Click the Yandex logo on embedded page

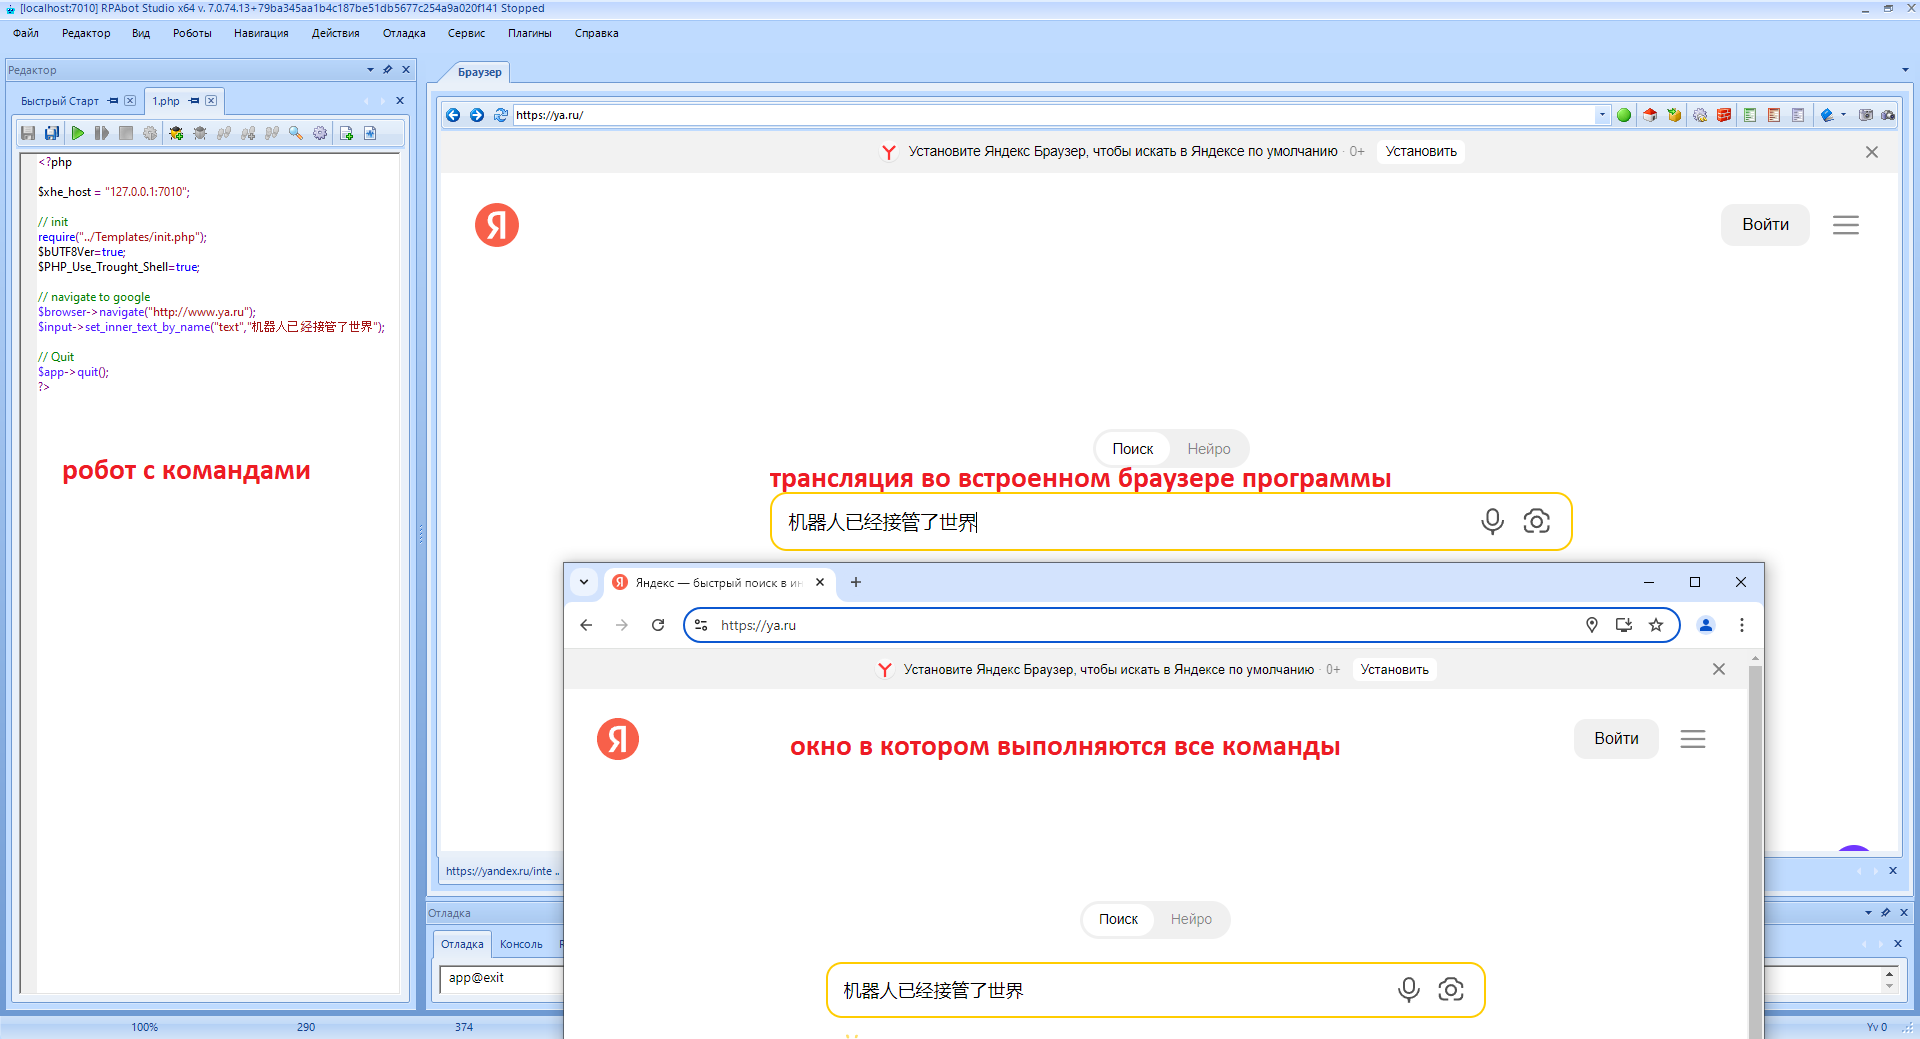click(x=497, y=225)
